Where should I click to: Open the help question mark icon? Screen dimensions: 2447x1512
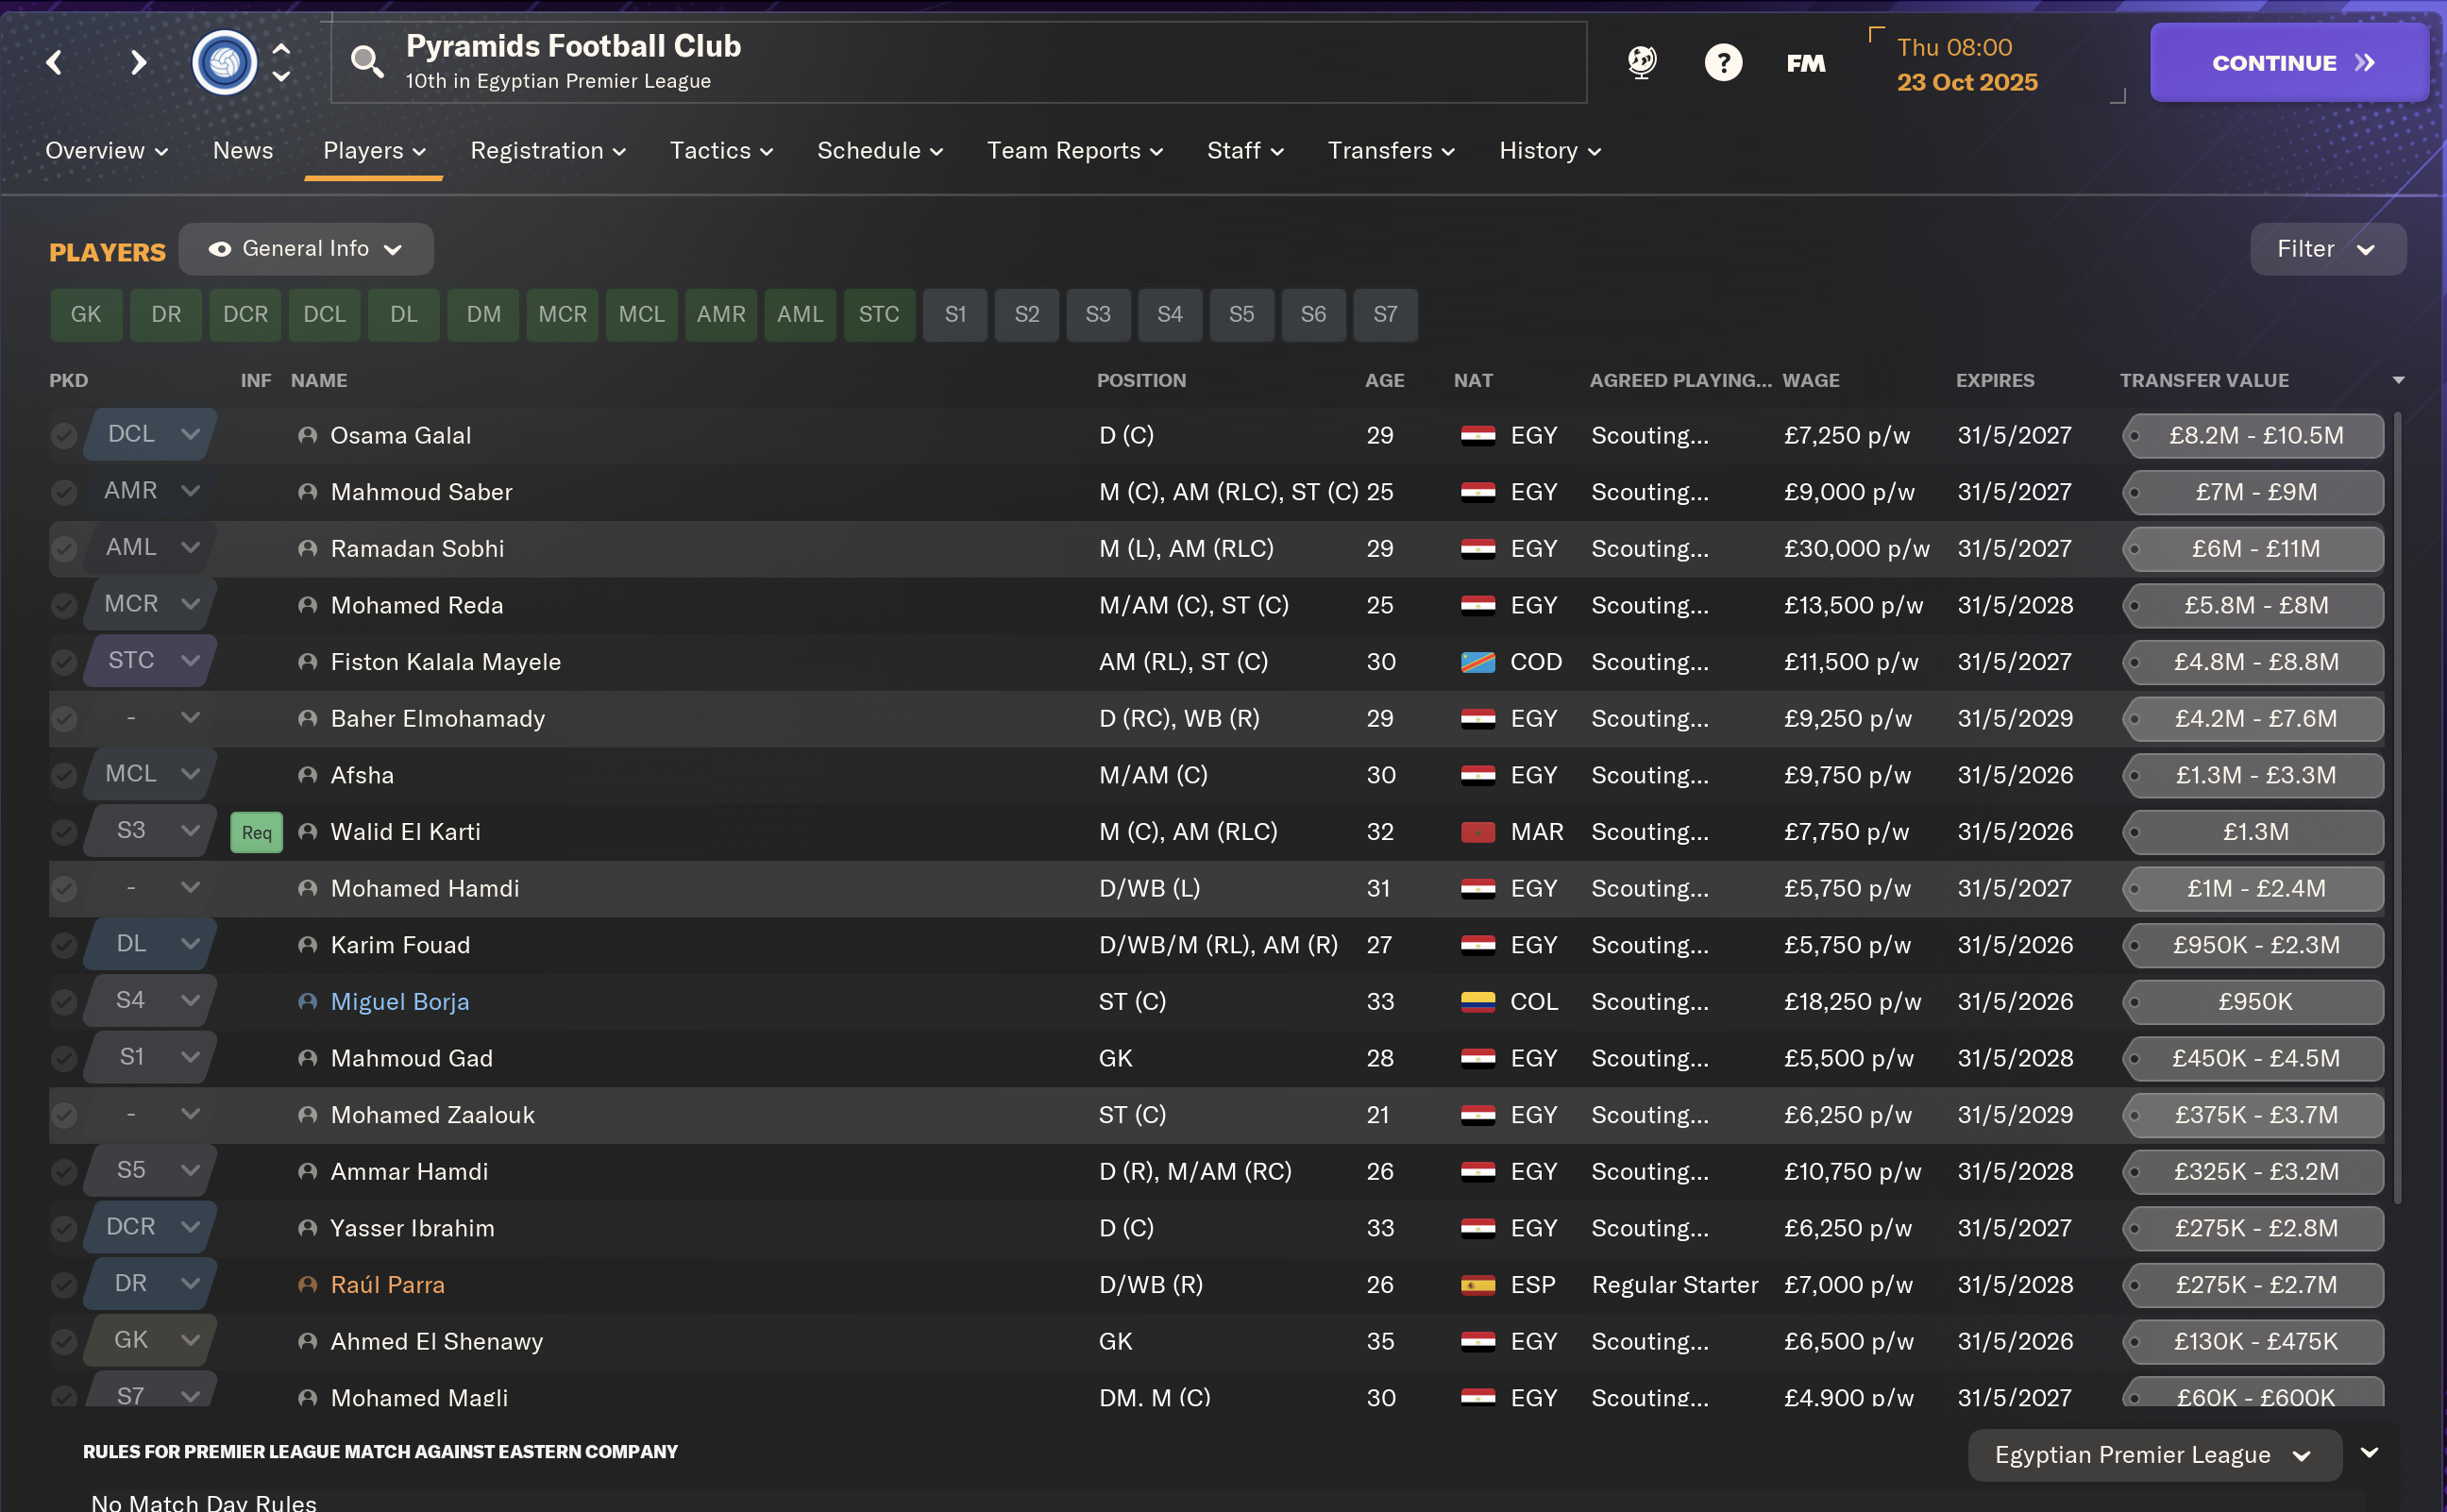tap(1722, 63)
